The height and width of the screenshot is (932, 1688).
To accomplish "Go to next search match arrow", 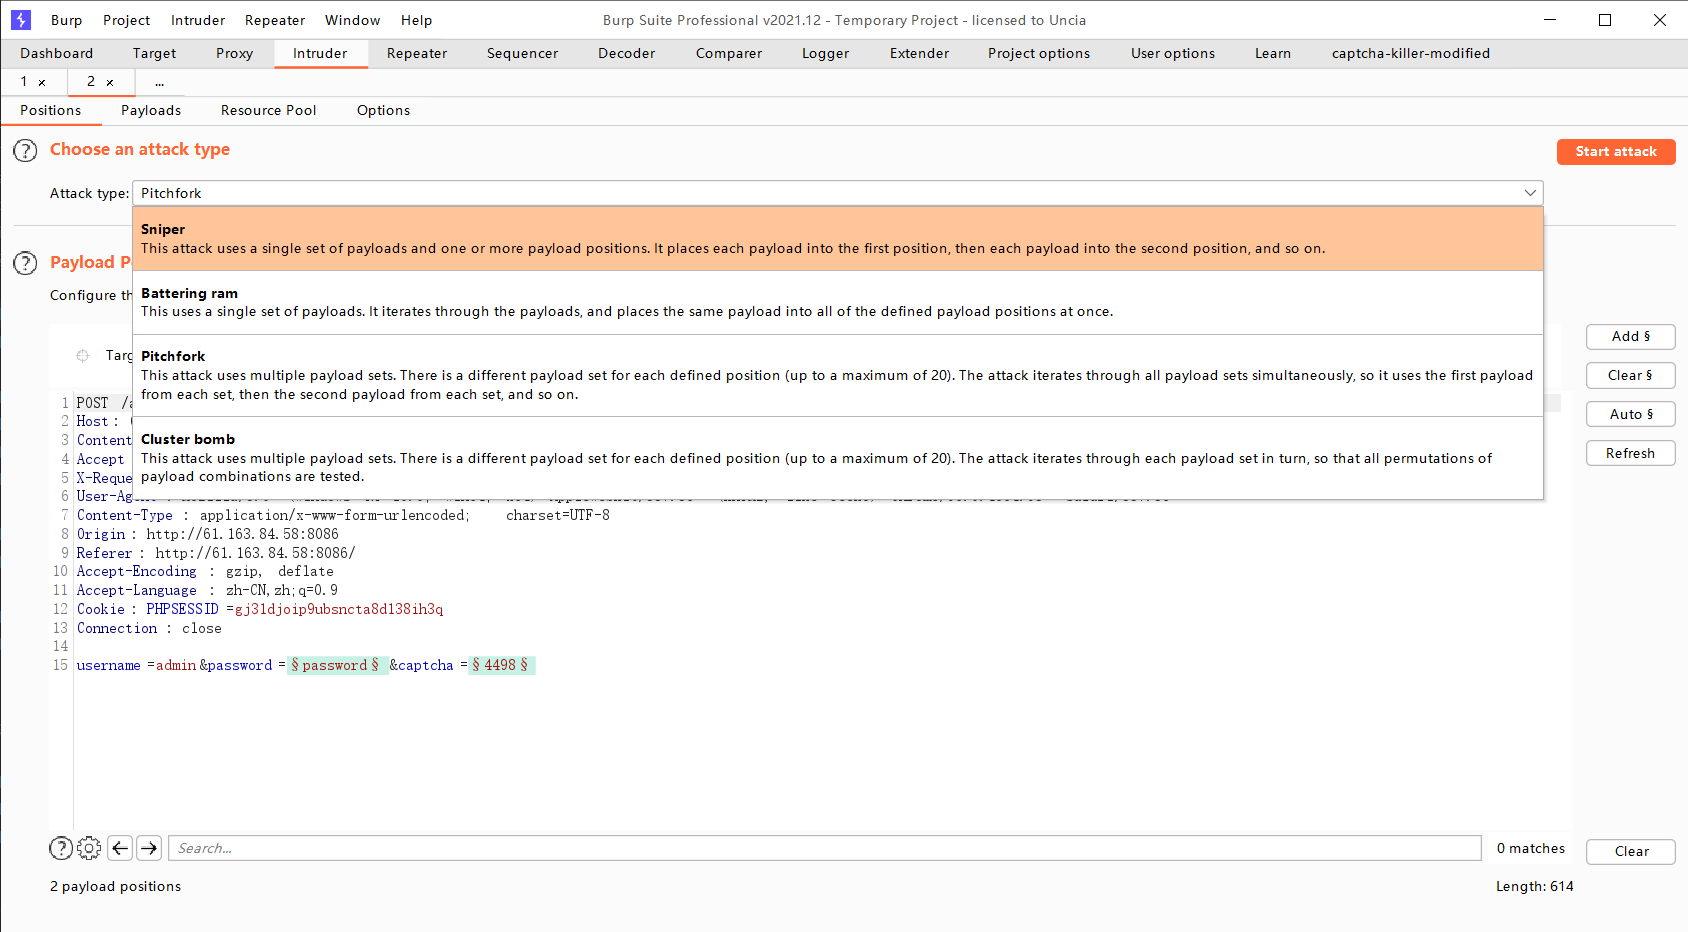I will tap(149, 848).
